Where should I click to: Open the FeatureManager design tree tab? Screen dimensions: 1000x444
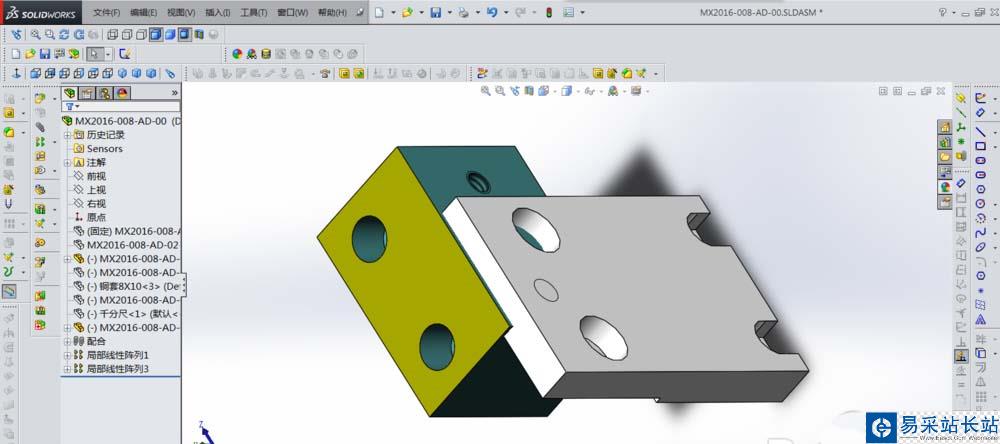[69, 93]
